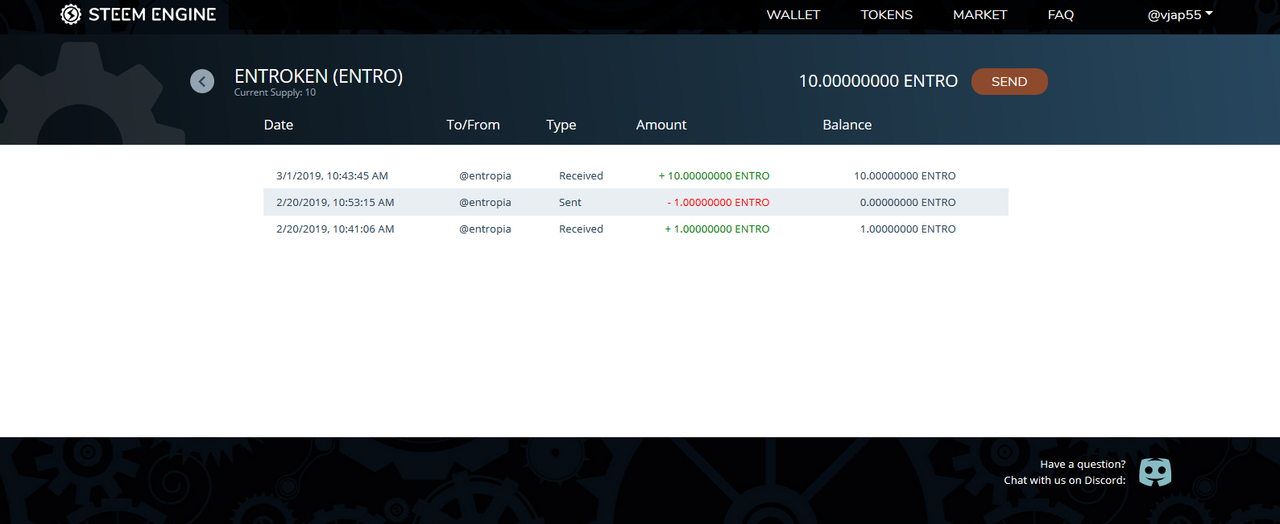Open the @vjap55 account dropdown

pyautogui.click(x=1180, y=15)
